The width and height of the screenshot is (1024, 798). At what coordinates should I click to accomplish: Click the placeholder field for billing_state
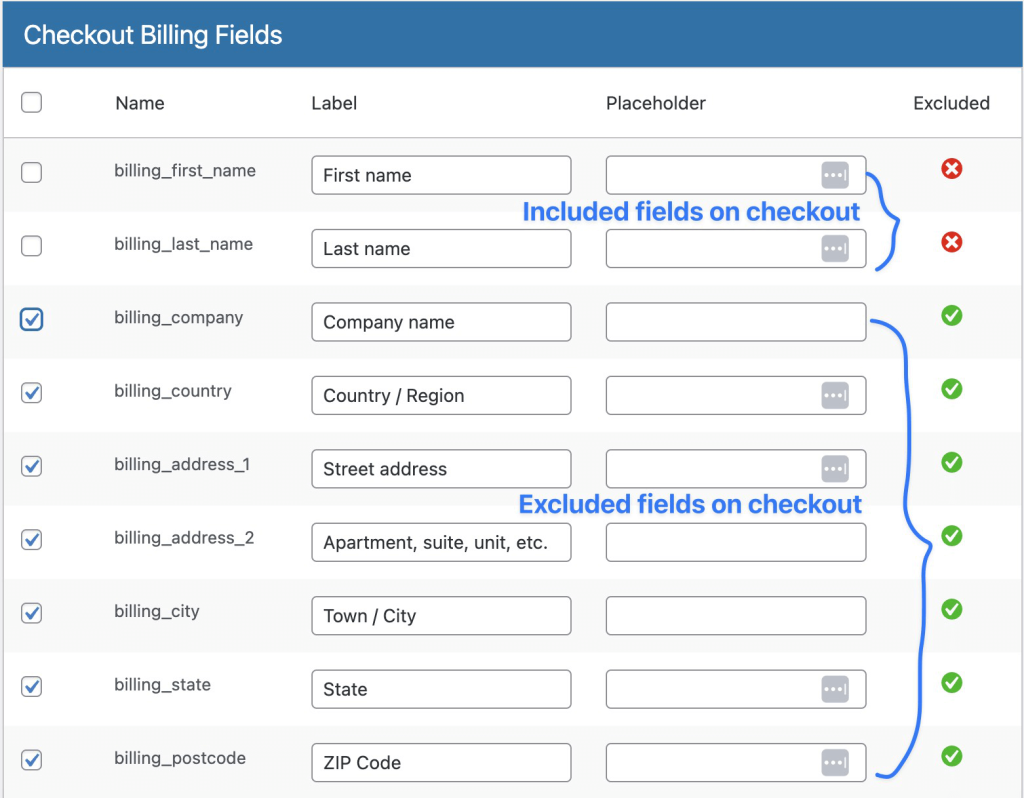[736, 689]
